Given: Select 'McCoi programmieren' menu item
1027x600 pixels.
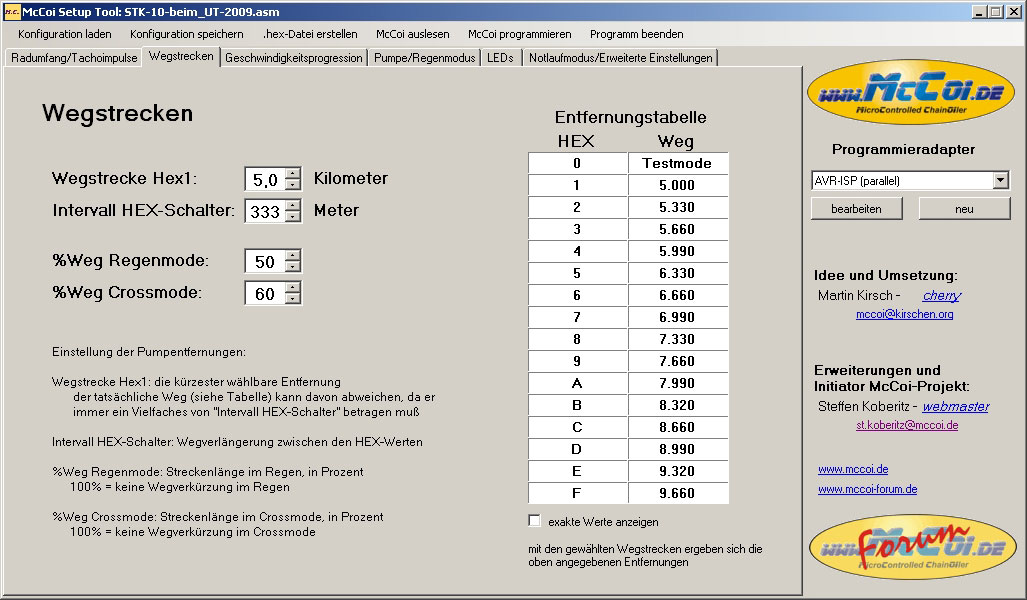Looking at the screenshot, I should pyautogui.click(x=519, y=34).
